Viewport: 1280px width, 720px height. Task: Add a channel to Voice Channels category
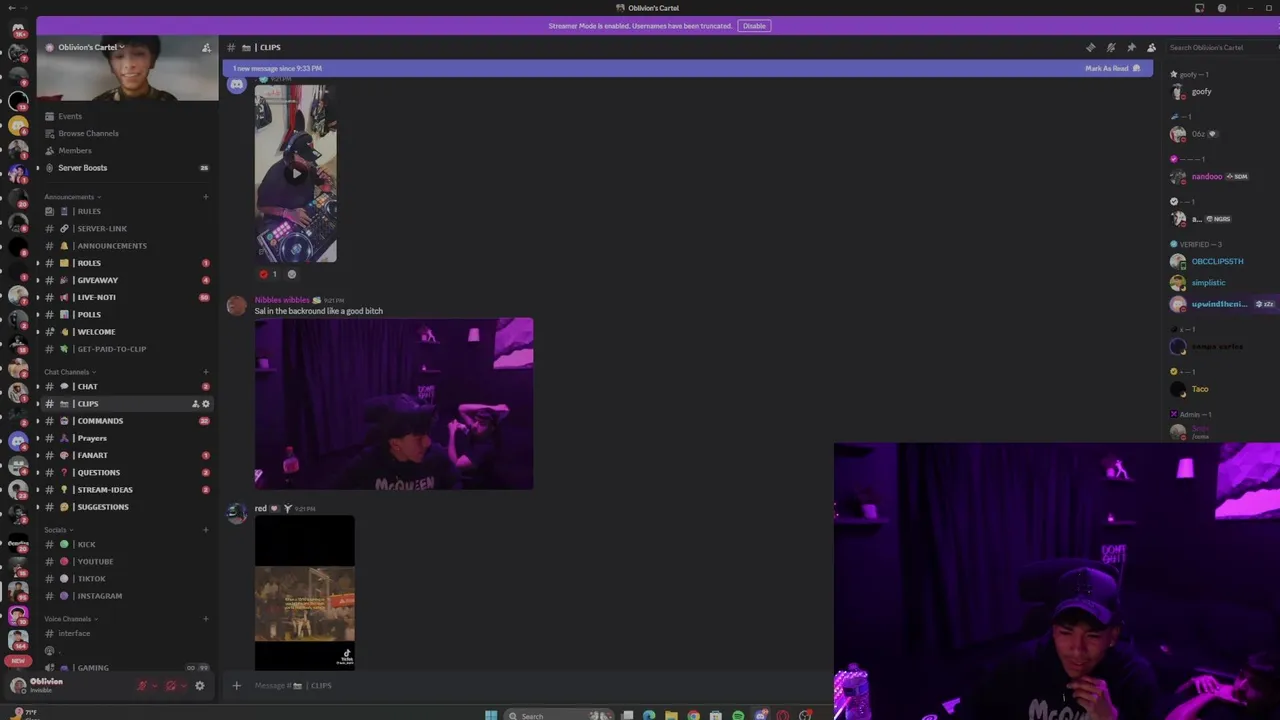pos(206,619)
